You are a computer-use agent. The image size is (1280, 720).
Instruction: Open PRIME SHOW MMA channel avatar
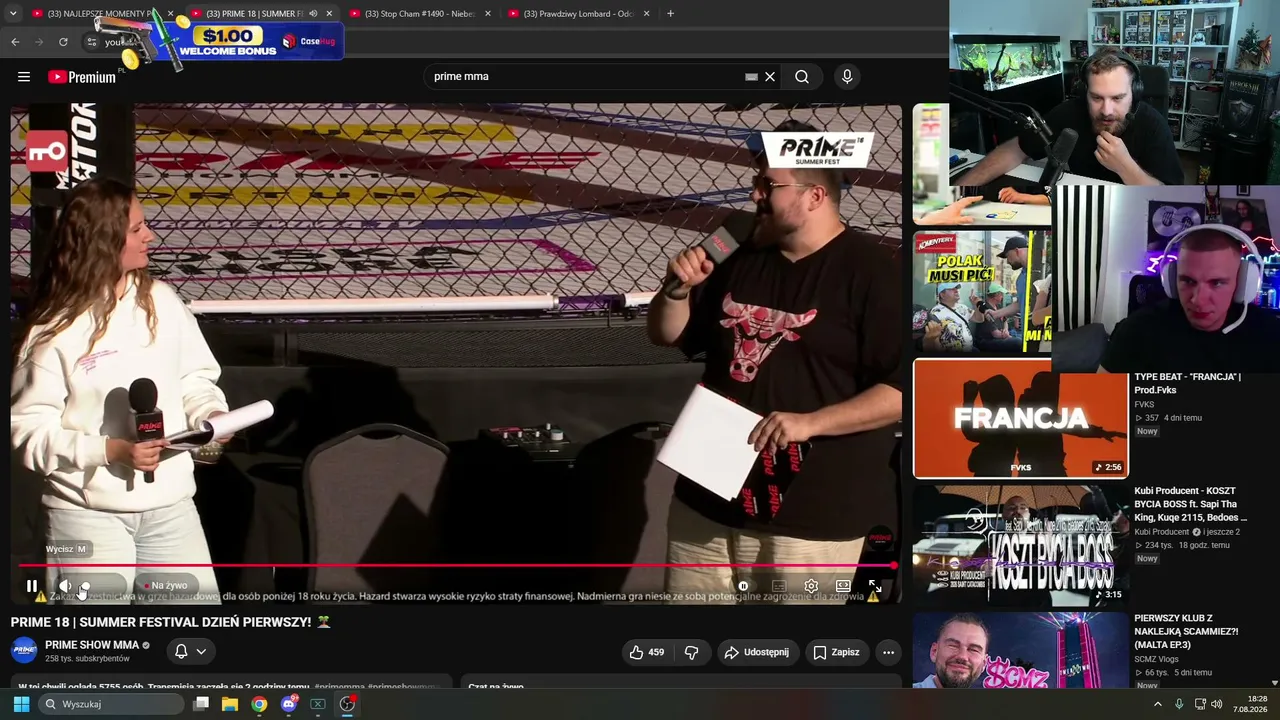(x=24, y=650)
